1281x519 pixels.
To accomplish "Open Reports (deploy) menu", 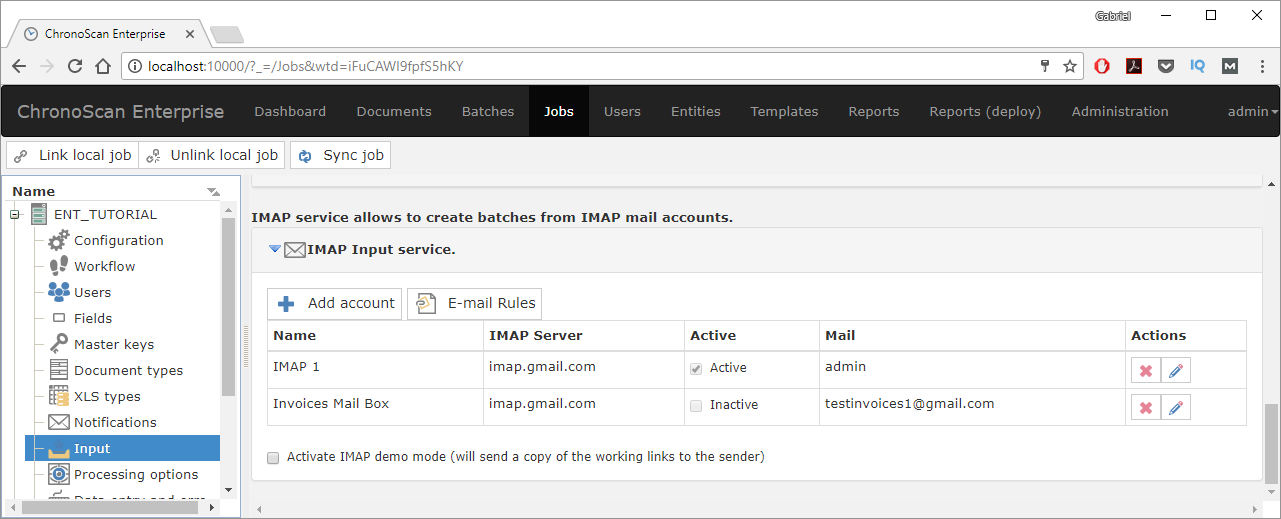I will (x=985, y=111).
